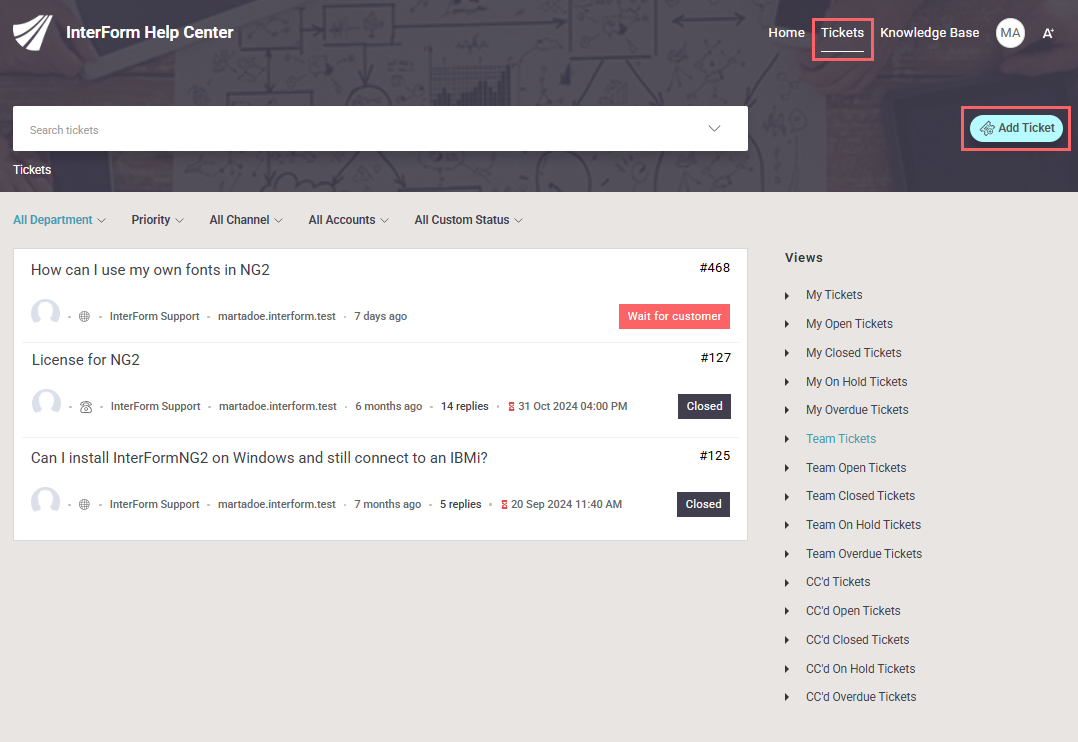
Task: Open ticket about installing InterFormNG2 on Windows
Action: pos(259,458)
